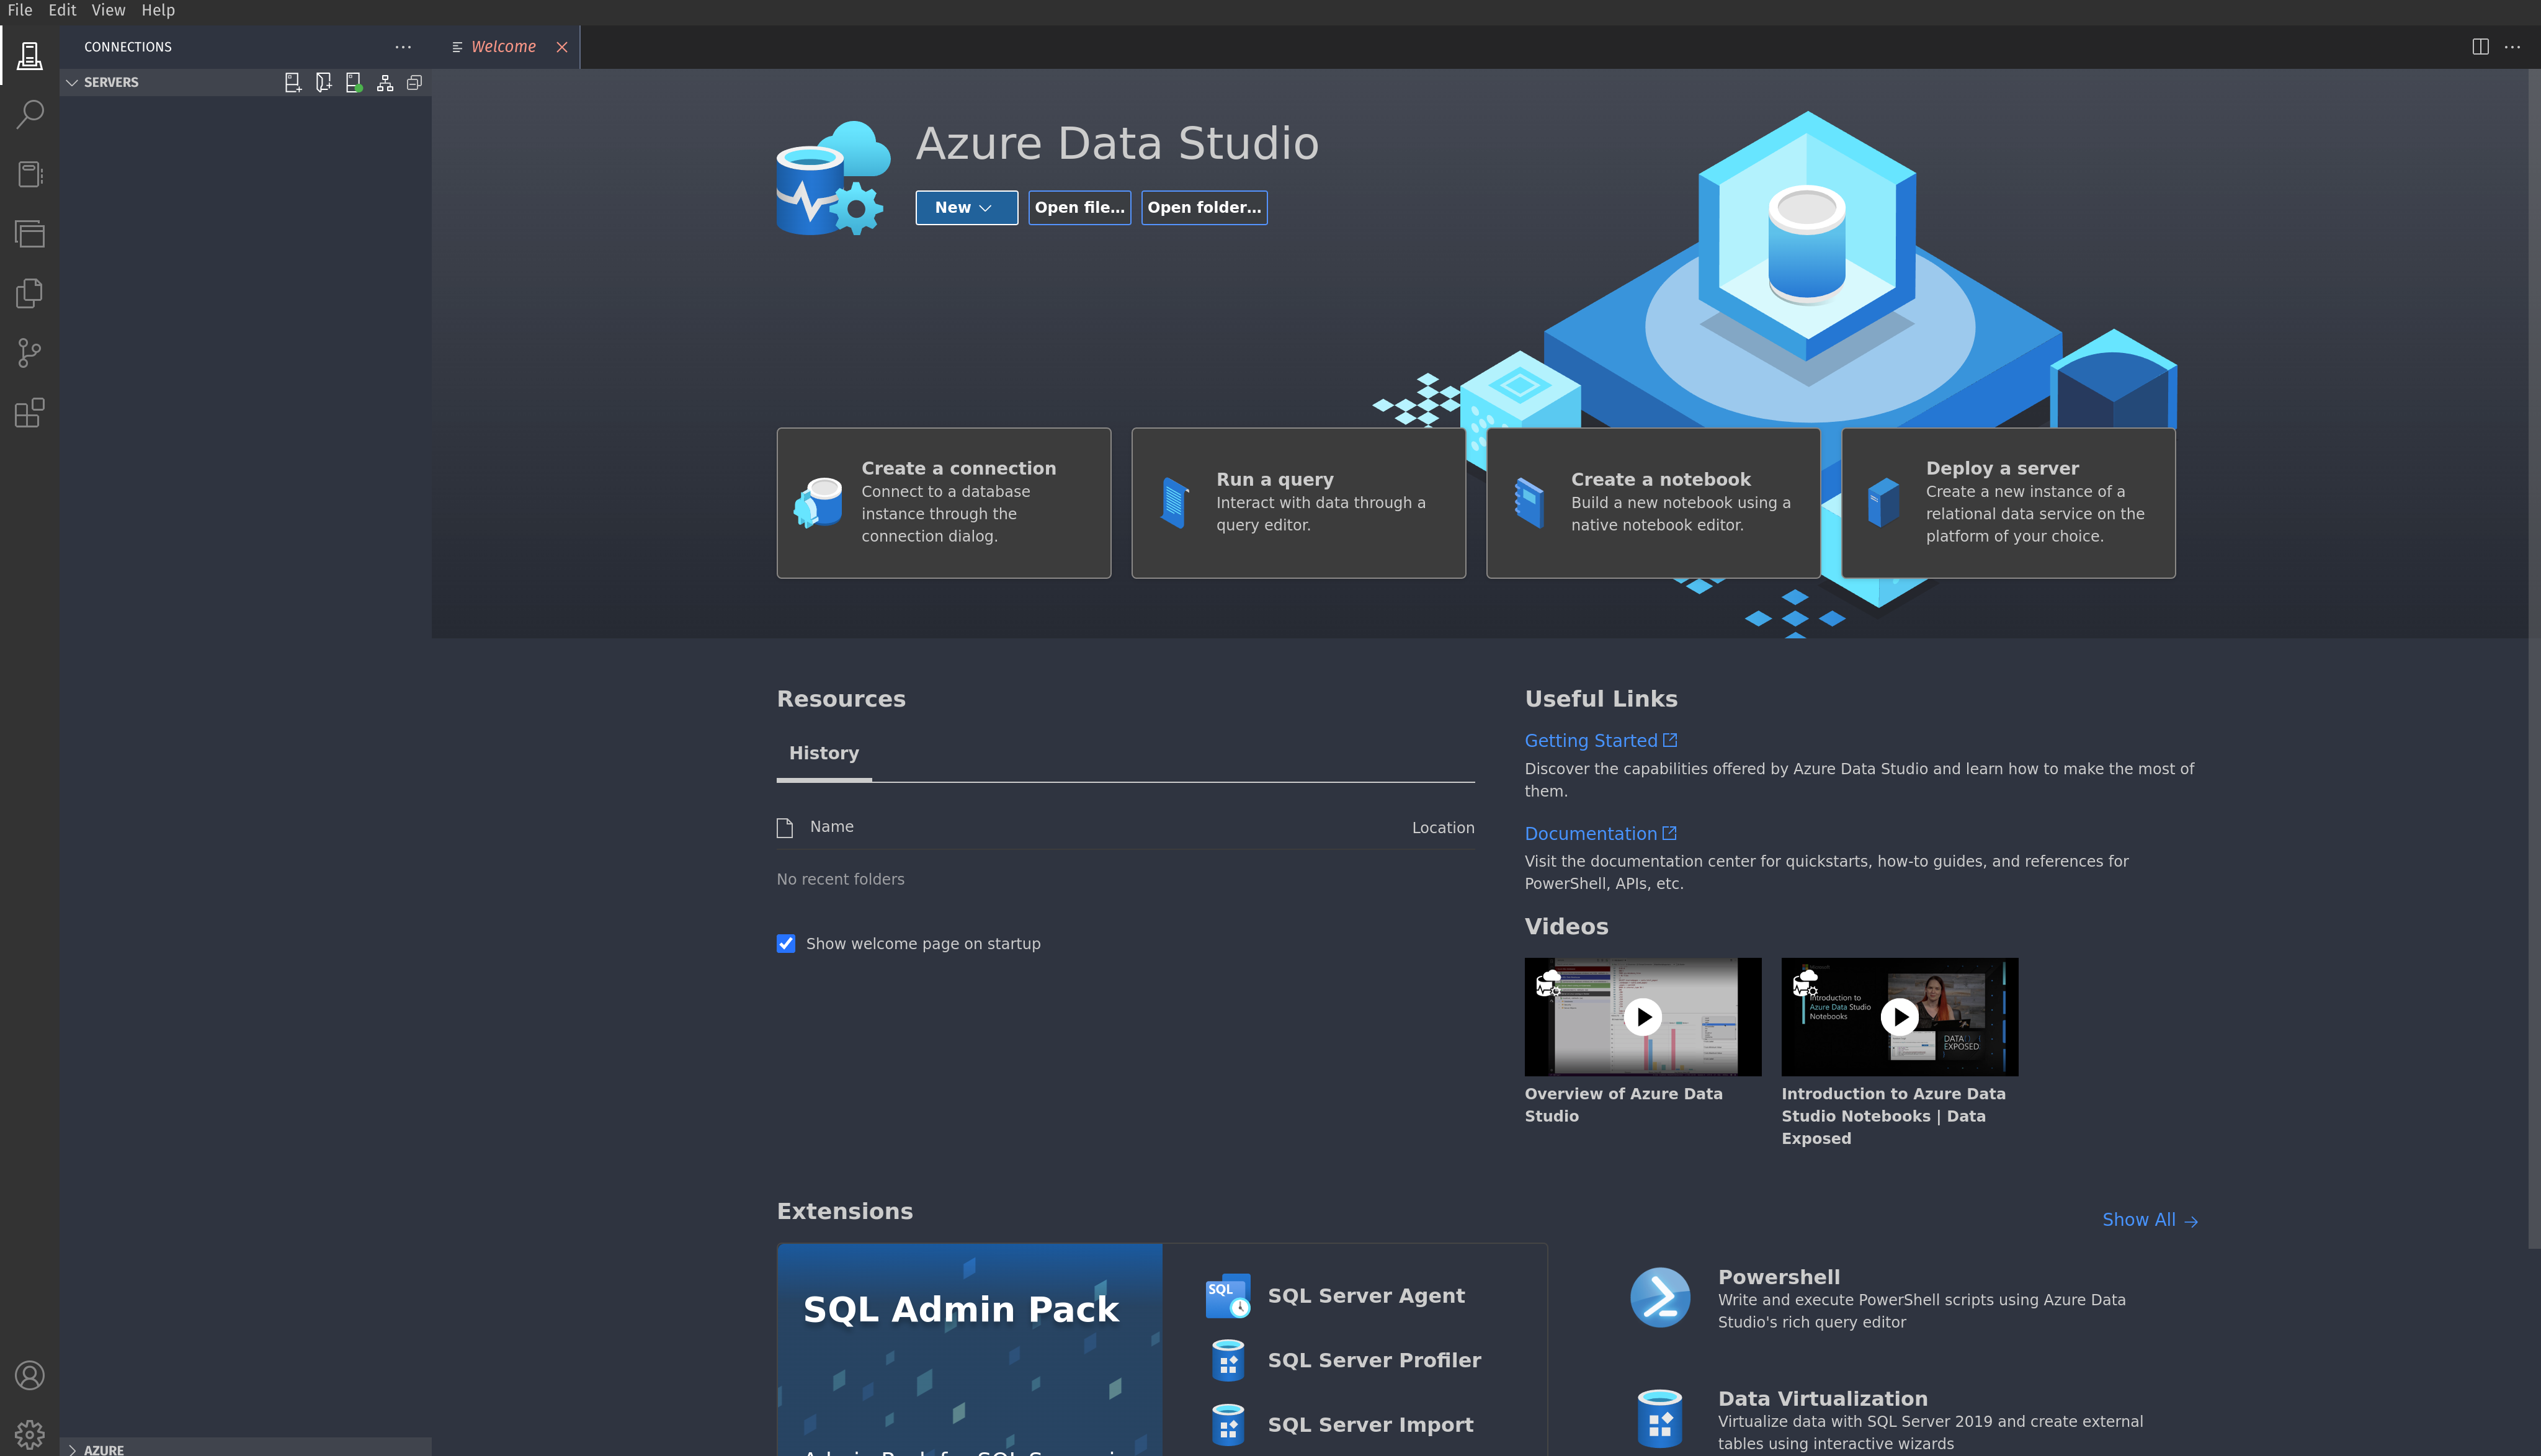Viewport: 2541px width, 1456px height.
Task: Open the Documentation link
Action: point(1591,833)
